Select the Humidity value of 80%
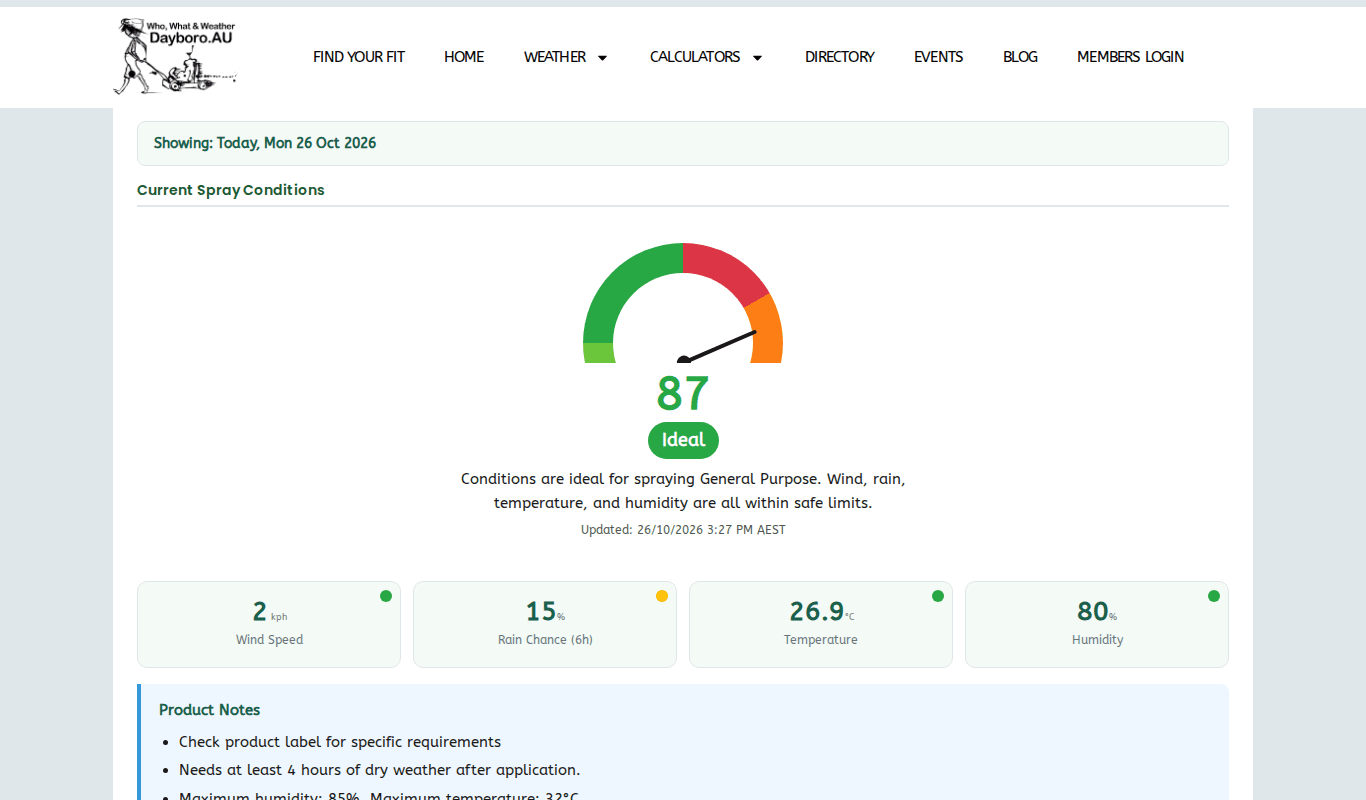The width and height of the screenshot is (1366, 800). click(x=1097, y=611)
